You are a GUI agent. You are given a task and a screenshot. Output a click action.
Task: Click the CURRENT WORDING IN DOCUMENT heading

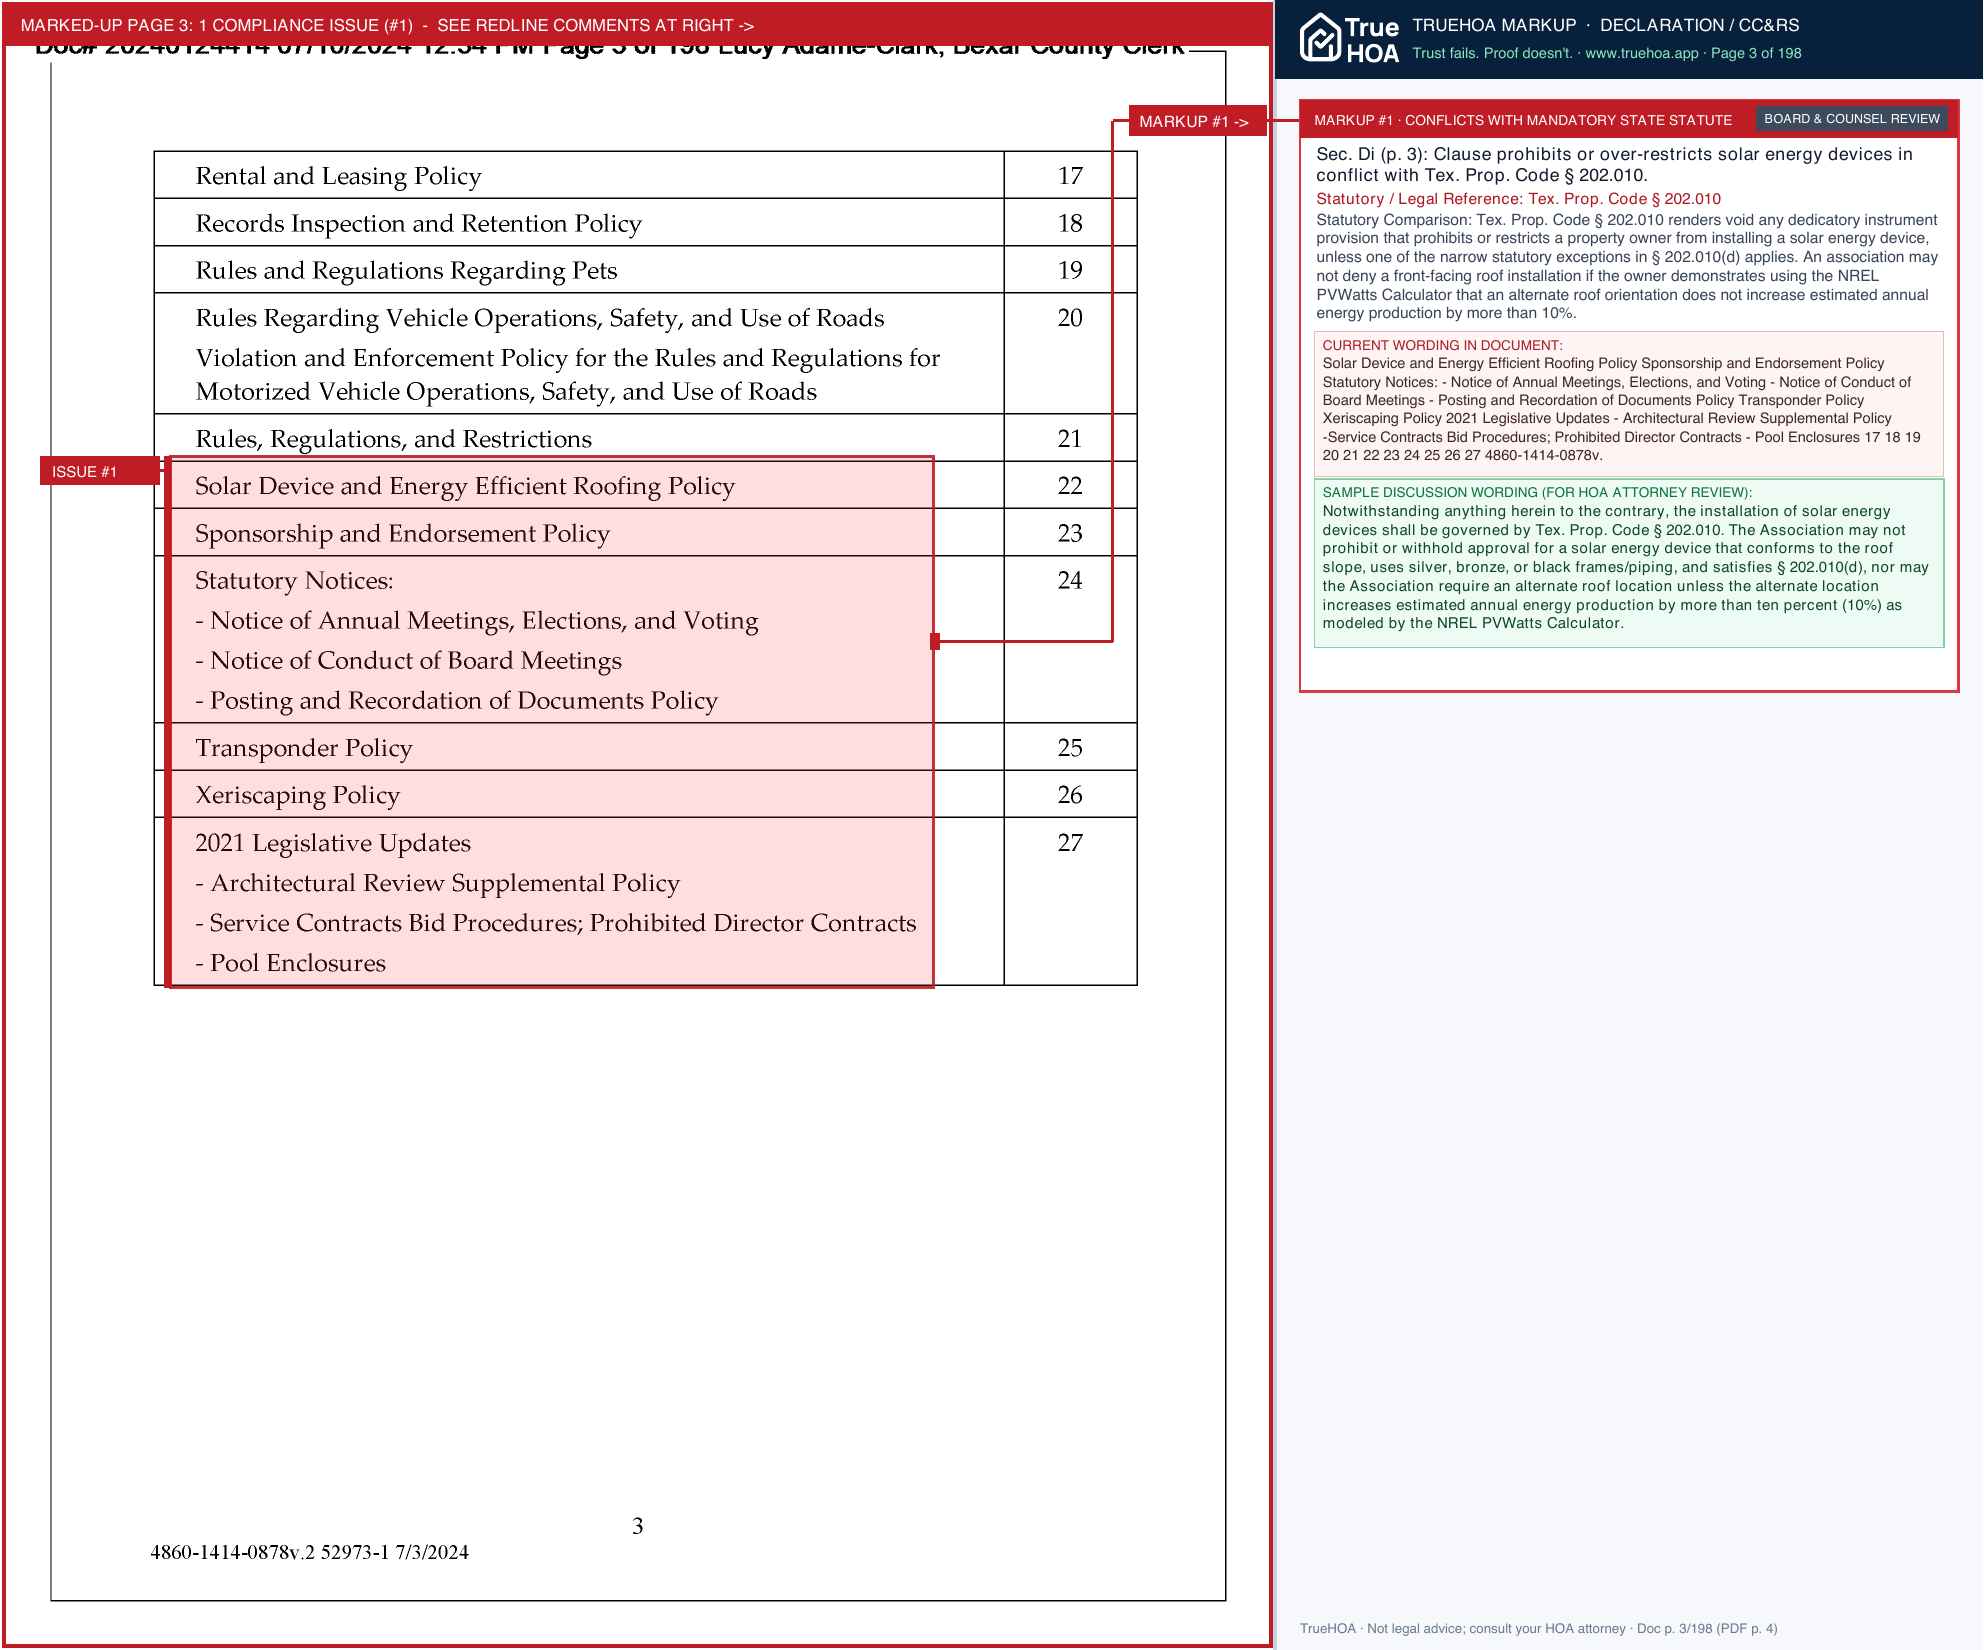[1442, 345]
